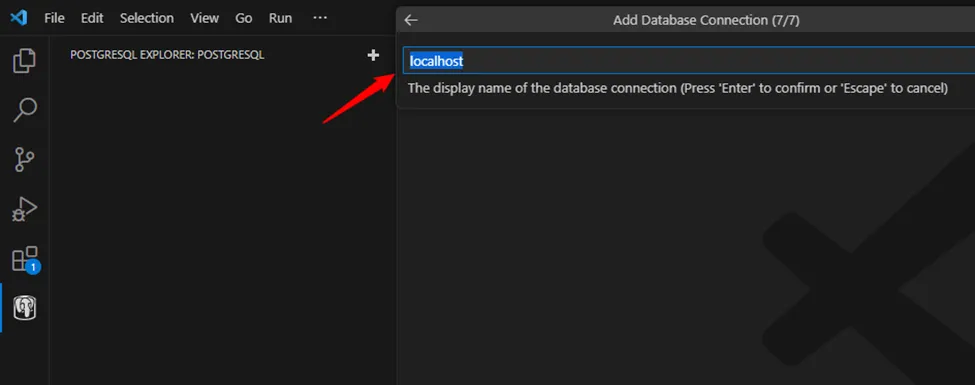975x385 pixels.
Task: Open the Go menu
Action: pos(244,18)
